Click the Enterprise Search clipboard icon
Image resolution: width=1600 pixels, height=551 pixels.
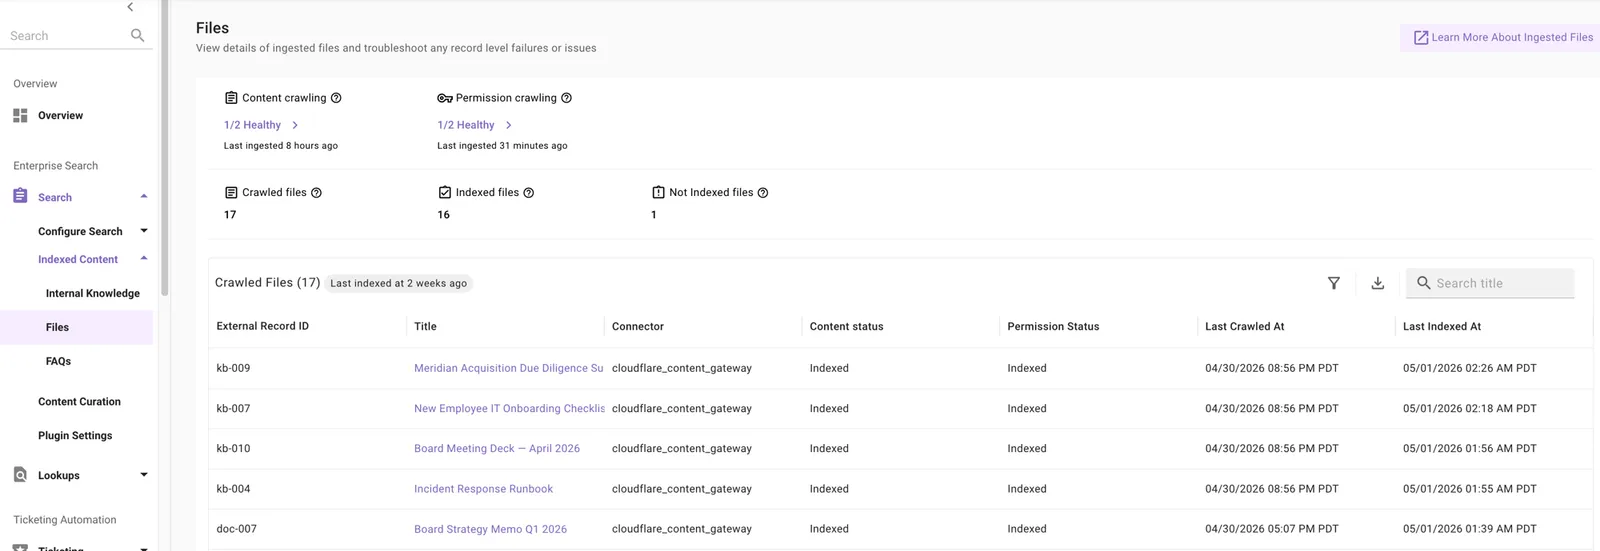coord(20,196)
